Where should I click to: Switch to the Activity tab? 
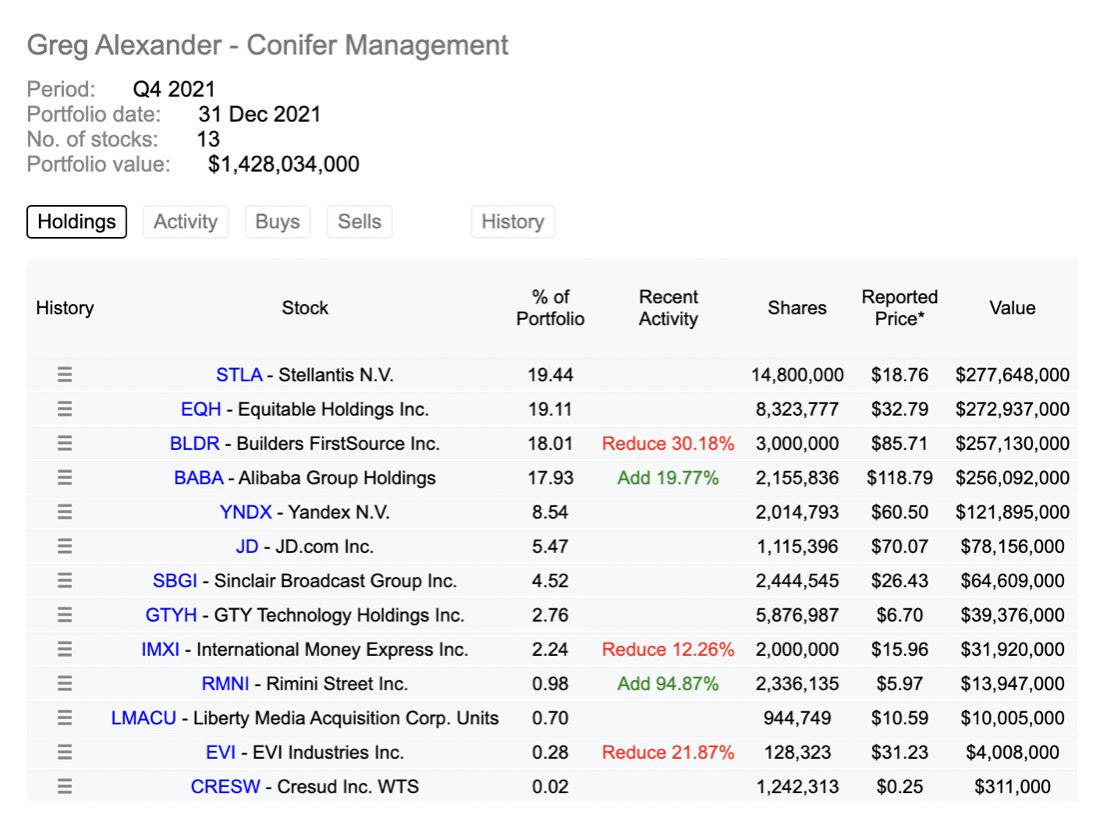(186, 221)
